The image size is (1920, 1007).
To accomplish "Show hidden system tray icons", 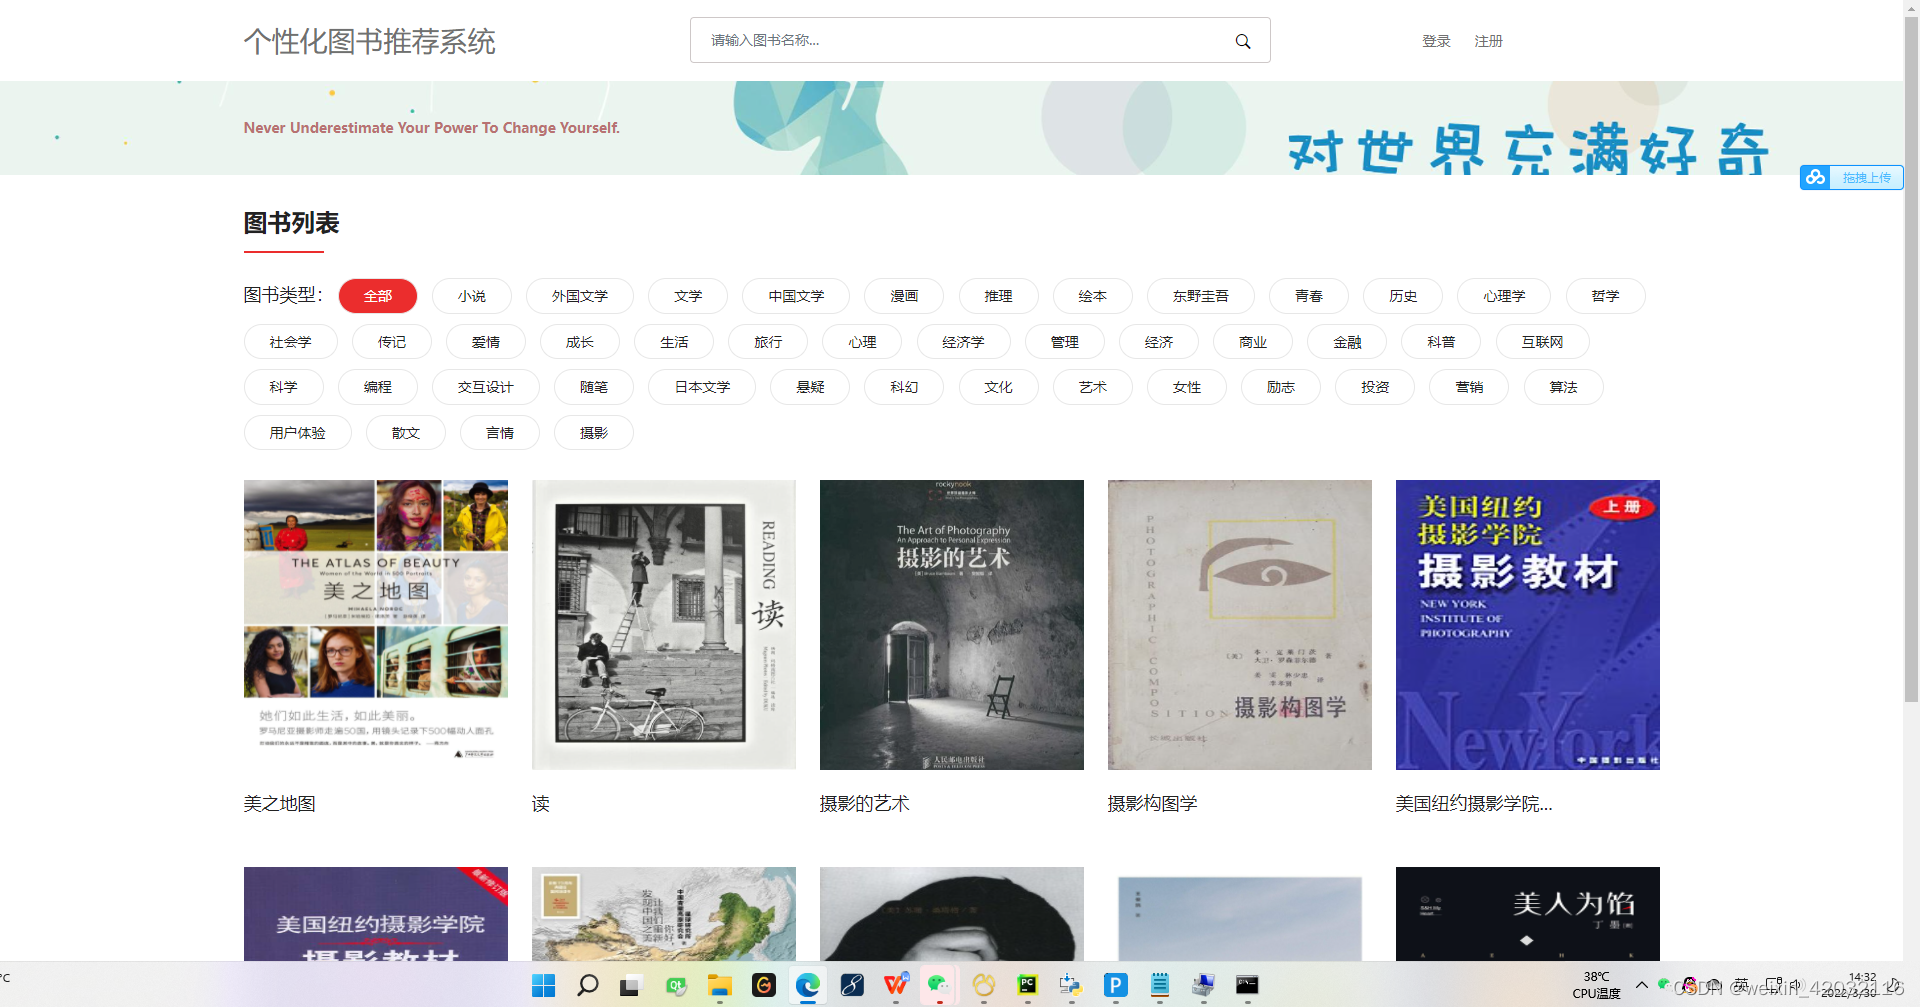I will click(x=1641, y=985).
